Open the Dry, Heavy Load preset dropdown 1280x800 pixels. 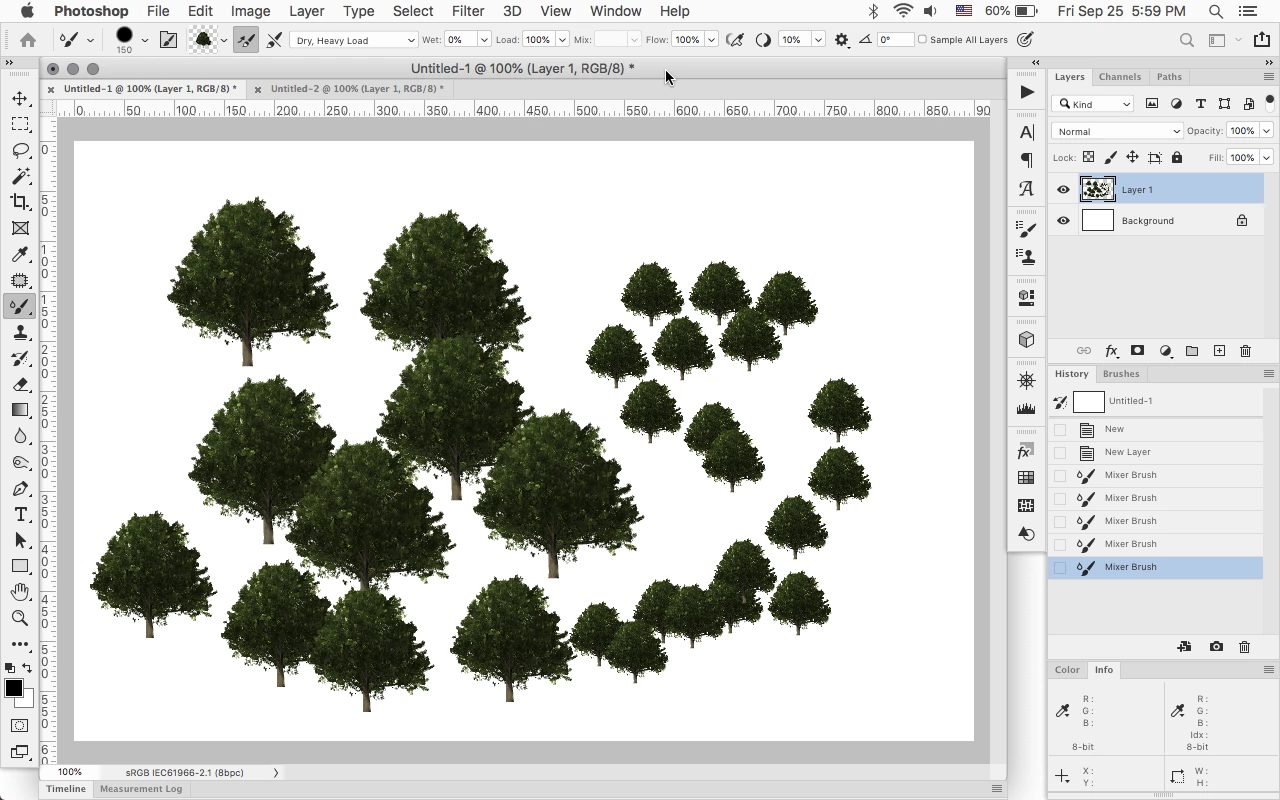(x=354, y=40)
